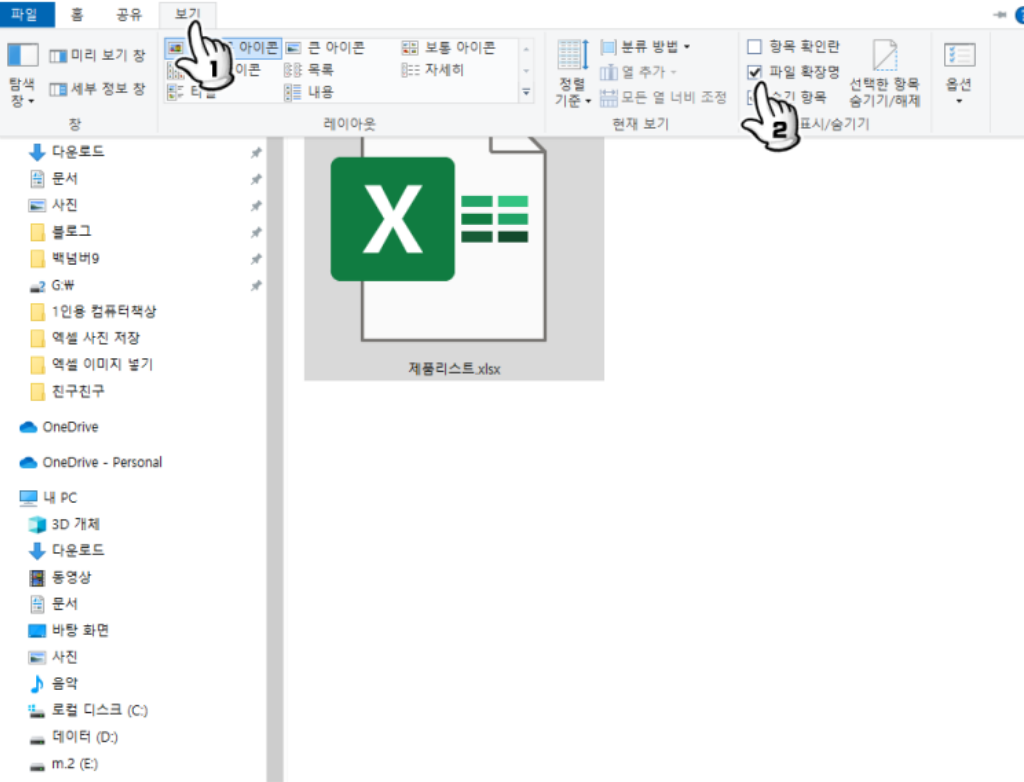Open 로컬 디스크 (C:)
This screenshot has width=1024, height=782.
pos(89,710)
